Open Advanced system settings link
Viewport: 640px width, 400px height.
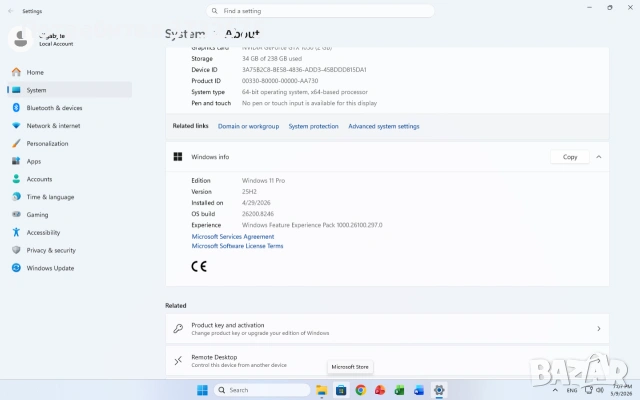coord(384,126)
